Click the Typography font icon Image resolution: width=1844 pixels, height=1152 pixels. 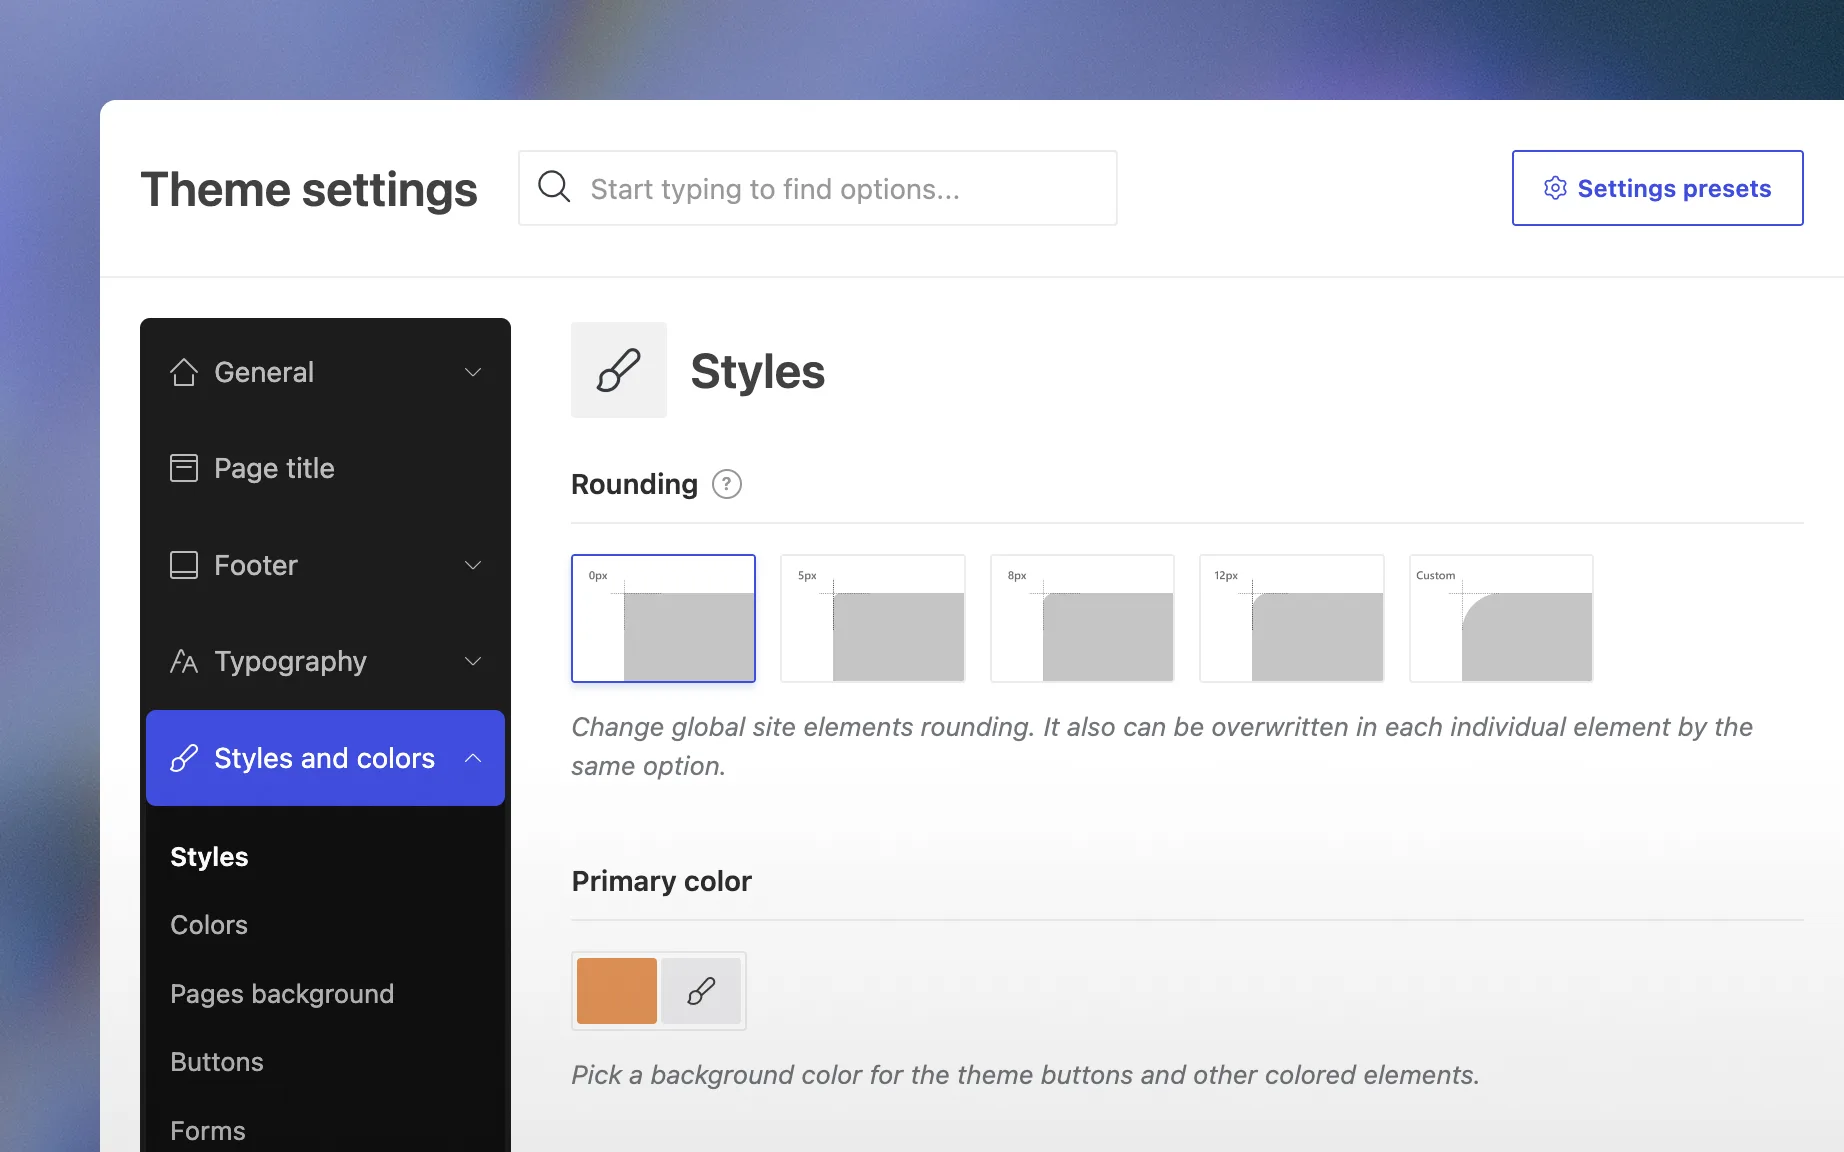pyautogui.click(x=184, y=661)
